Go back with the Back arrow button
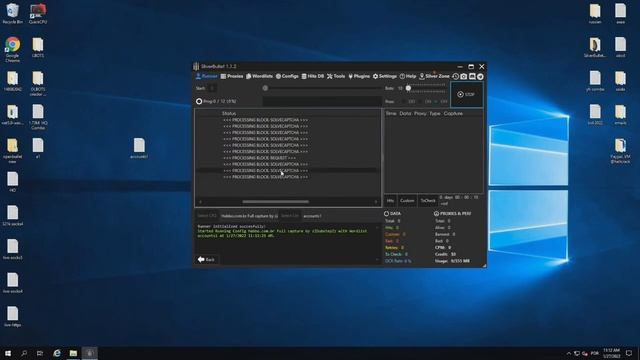Viewport: 640px width, 360px height. click(206, 260)
